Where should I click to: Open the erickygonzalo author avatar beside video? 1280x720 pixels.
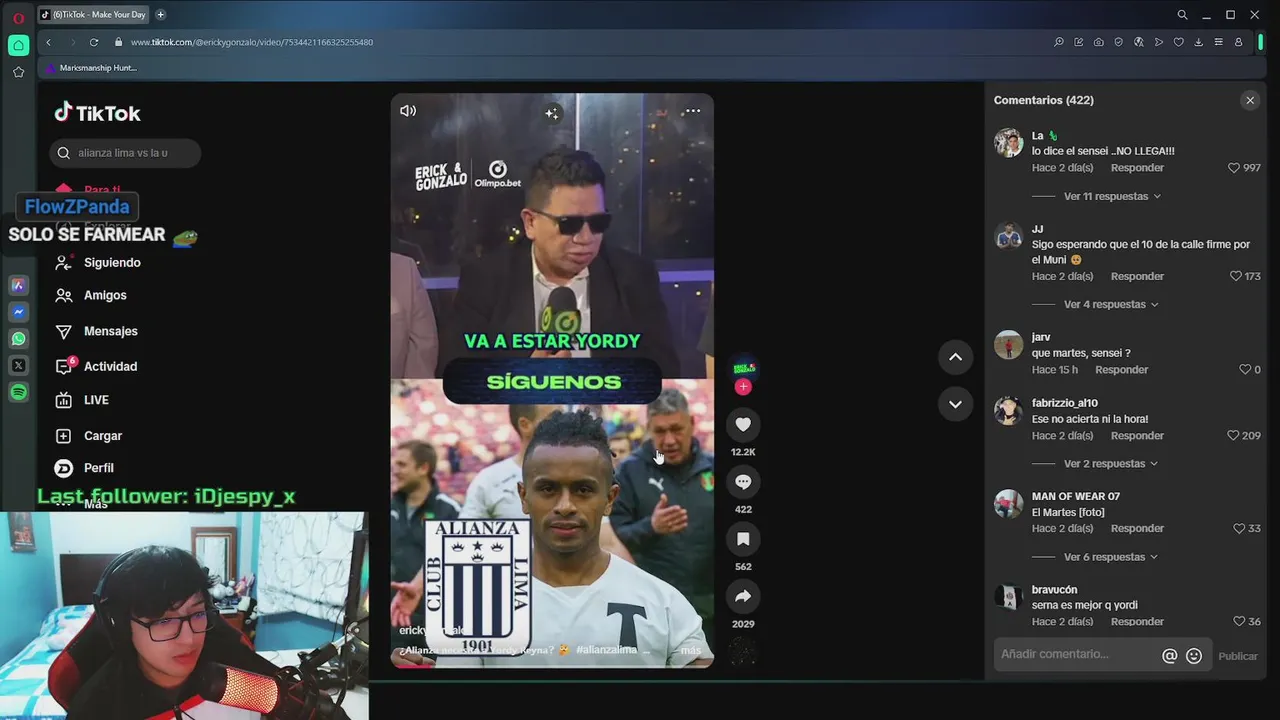[743, 368]
